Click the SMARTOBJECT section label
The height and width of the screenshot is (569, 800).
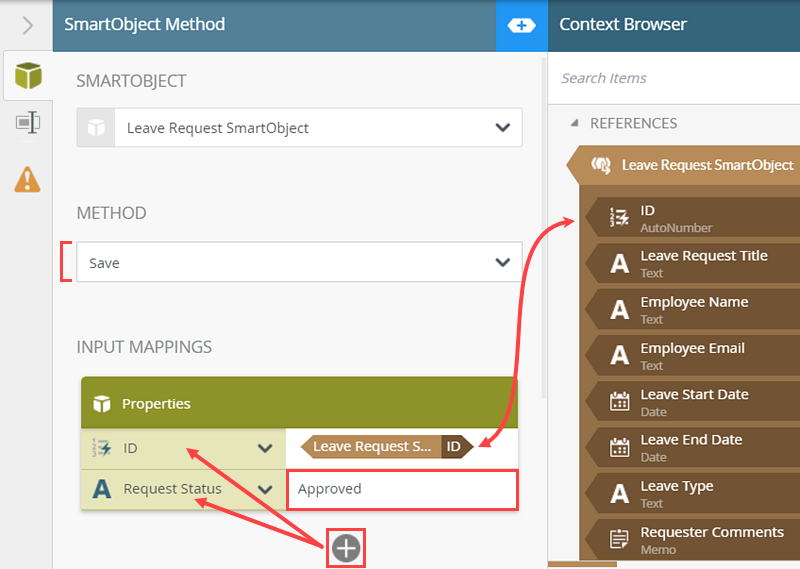click(131, 81)
